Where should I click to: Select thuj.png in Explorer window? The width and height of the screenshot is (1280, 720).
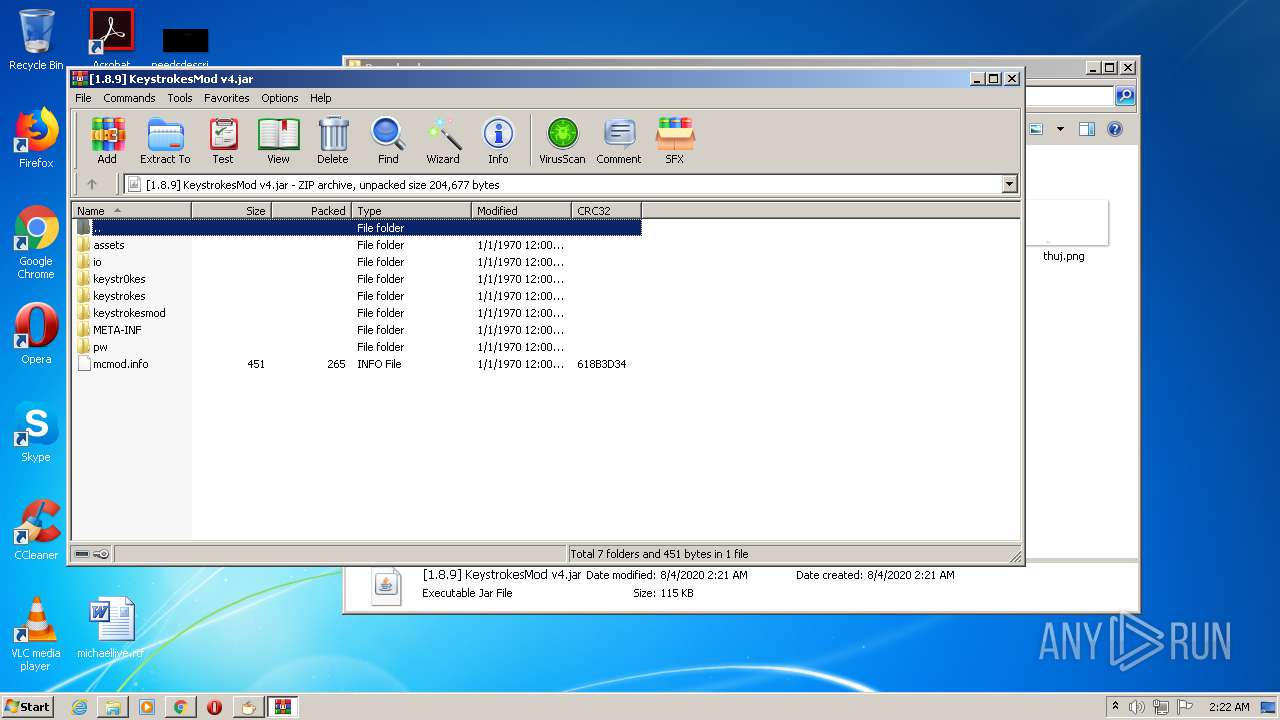tap(1063, 232)
